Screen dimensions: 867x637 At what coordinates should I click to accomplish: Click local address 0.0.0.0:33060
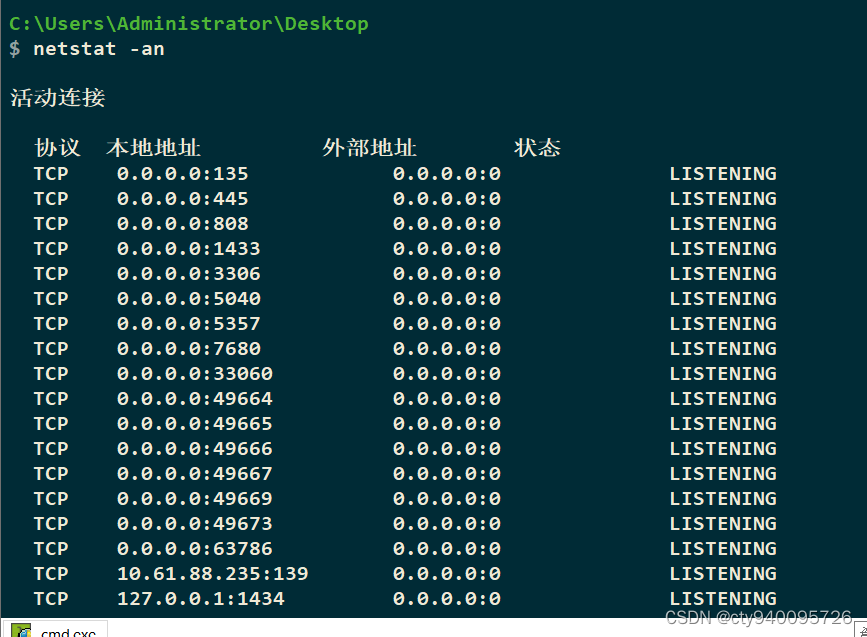pyautogui.click(x=195, y=374)
